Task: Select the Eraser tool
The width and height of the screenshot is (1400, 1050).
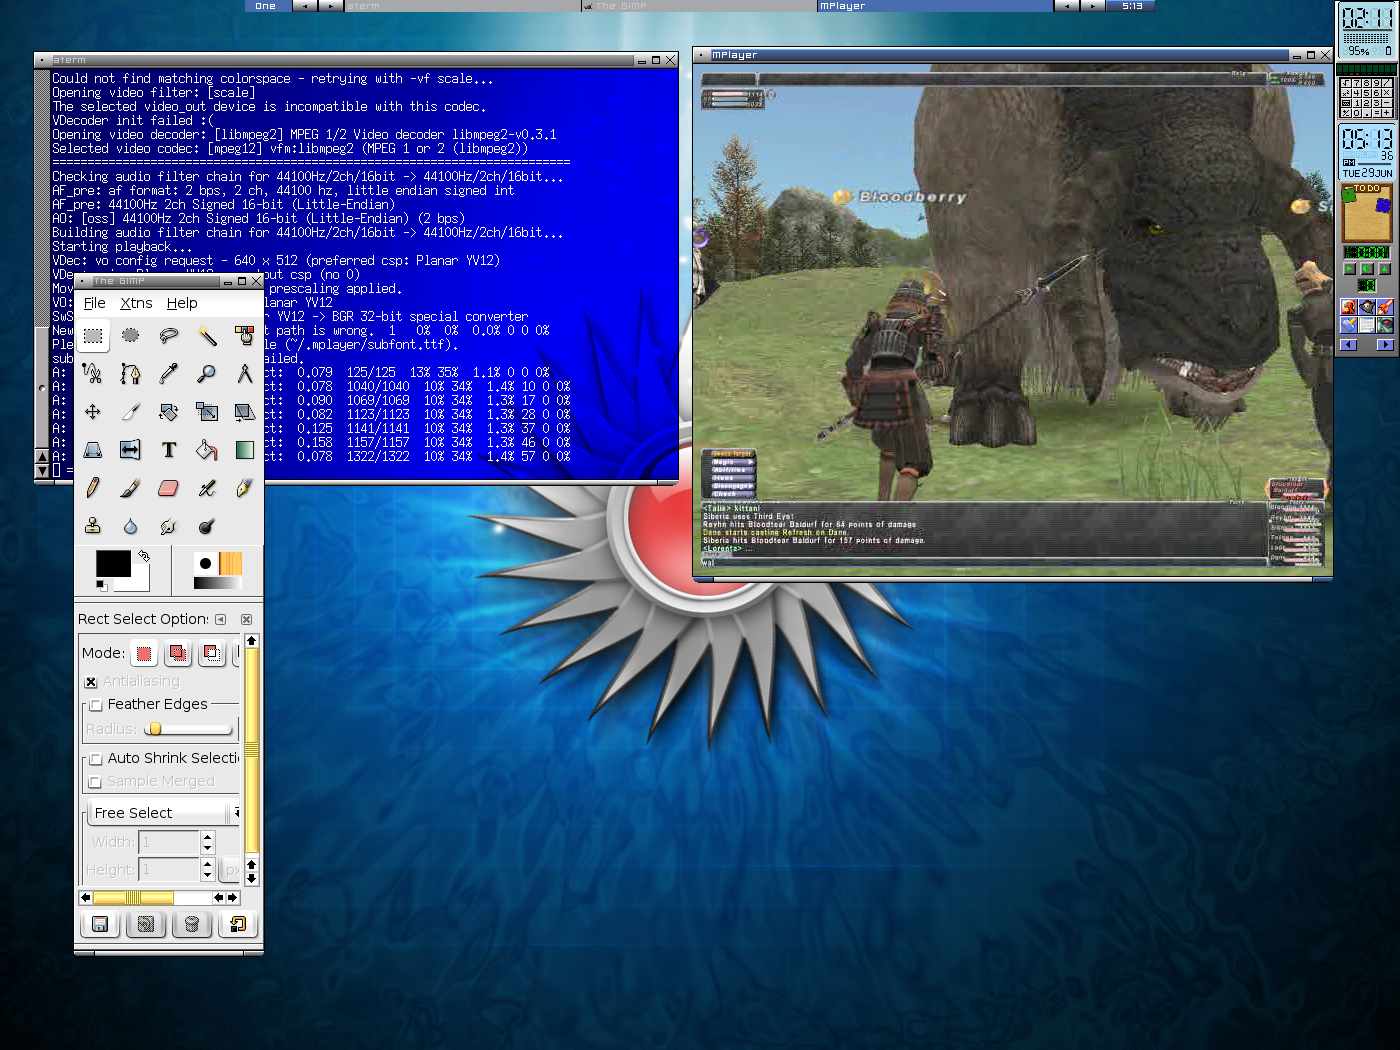Action: click(169, 488)
